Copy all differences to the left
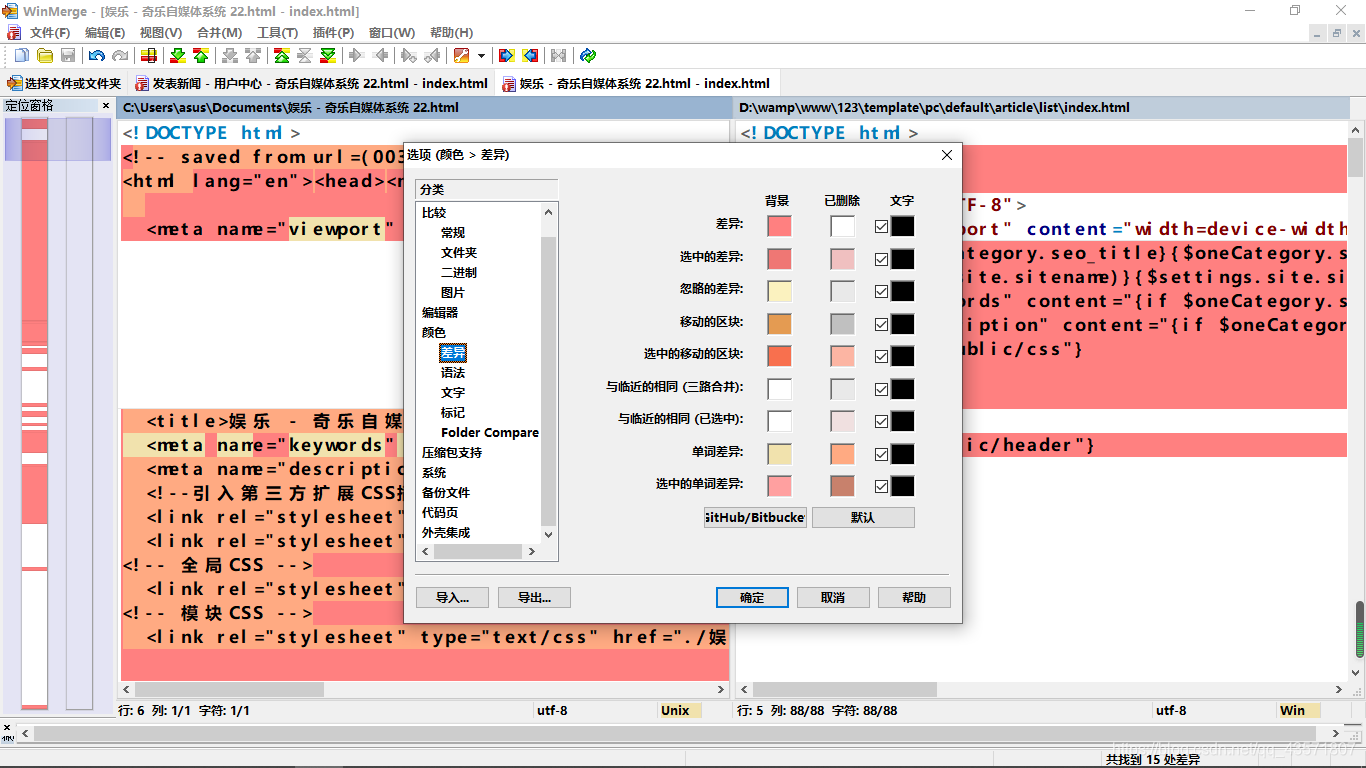The image size is (1366, 768). click(530, 56)
